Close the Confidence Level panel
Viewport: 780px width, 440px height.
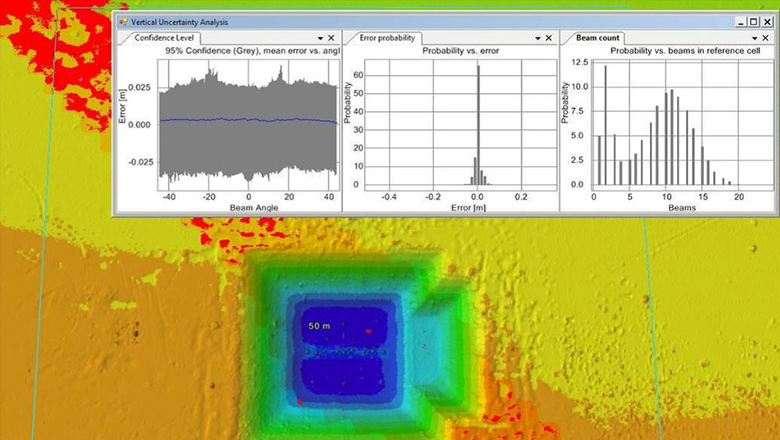click(x=331, y=38)
